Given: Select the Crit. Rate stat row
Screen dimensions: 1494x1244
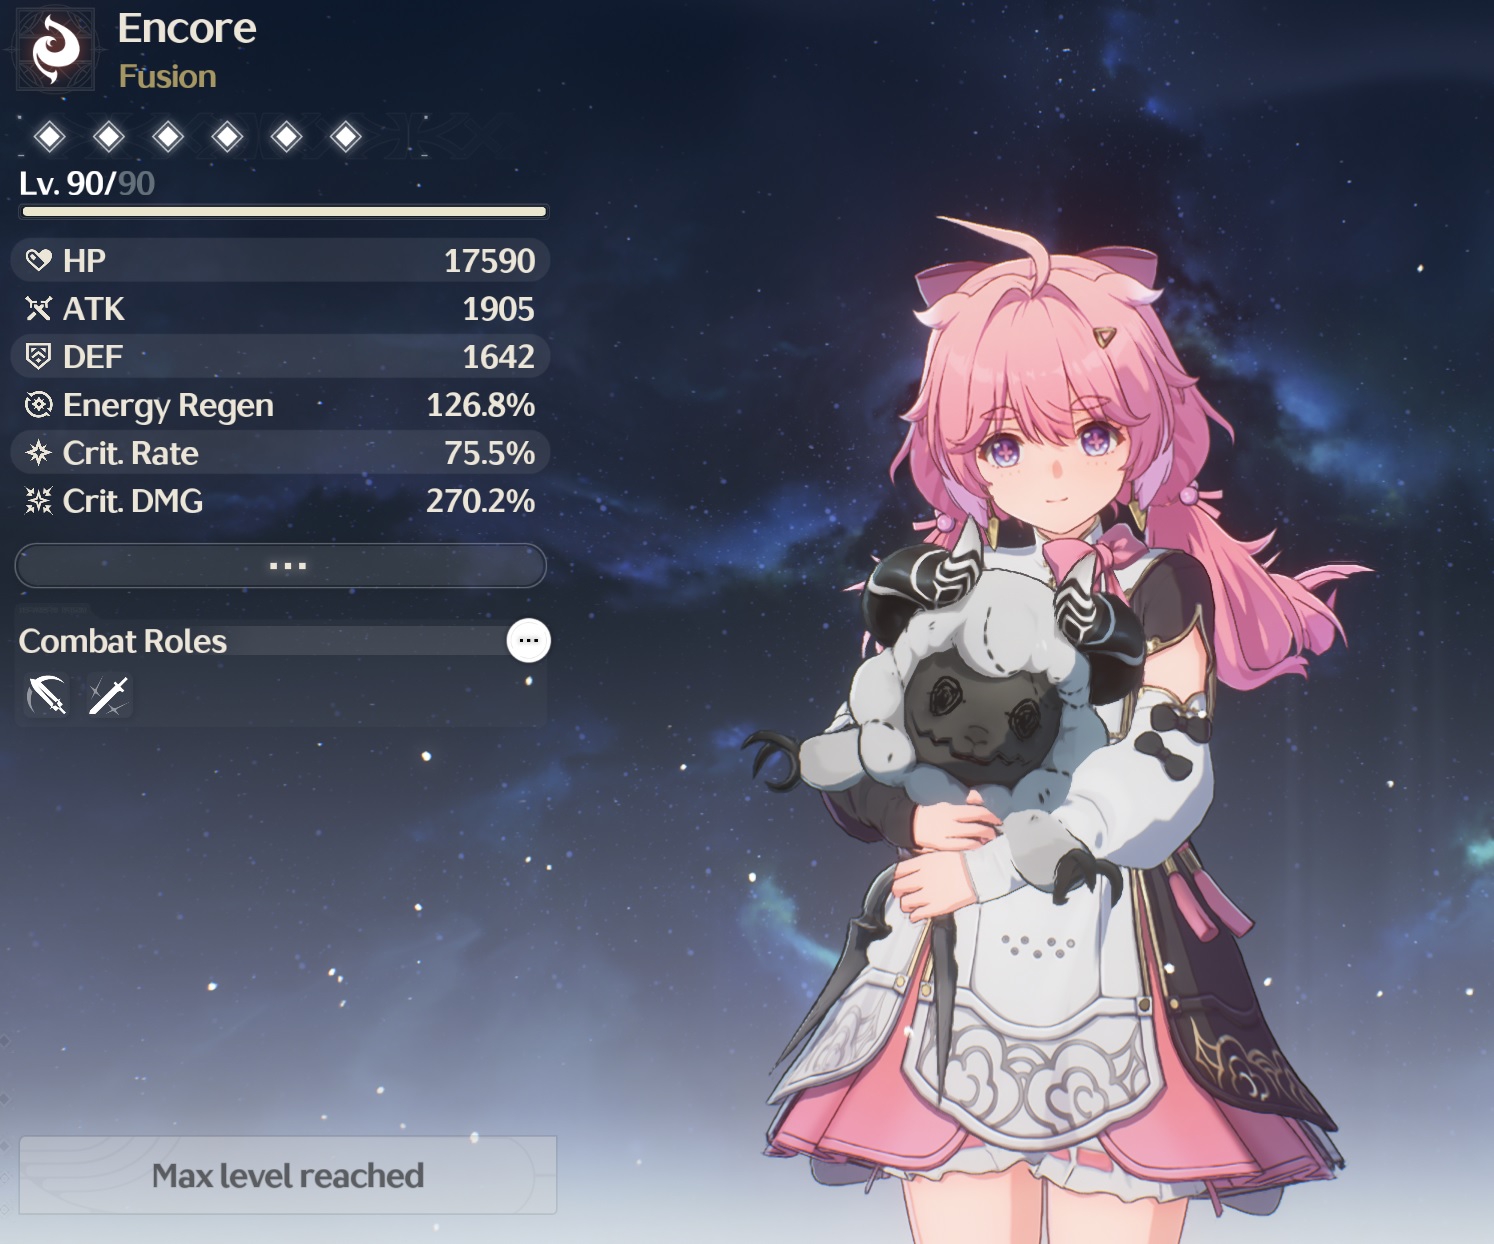Looking at the screenshot, I should pyautogui.click(x=281, y=453).
